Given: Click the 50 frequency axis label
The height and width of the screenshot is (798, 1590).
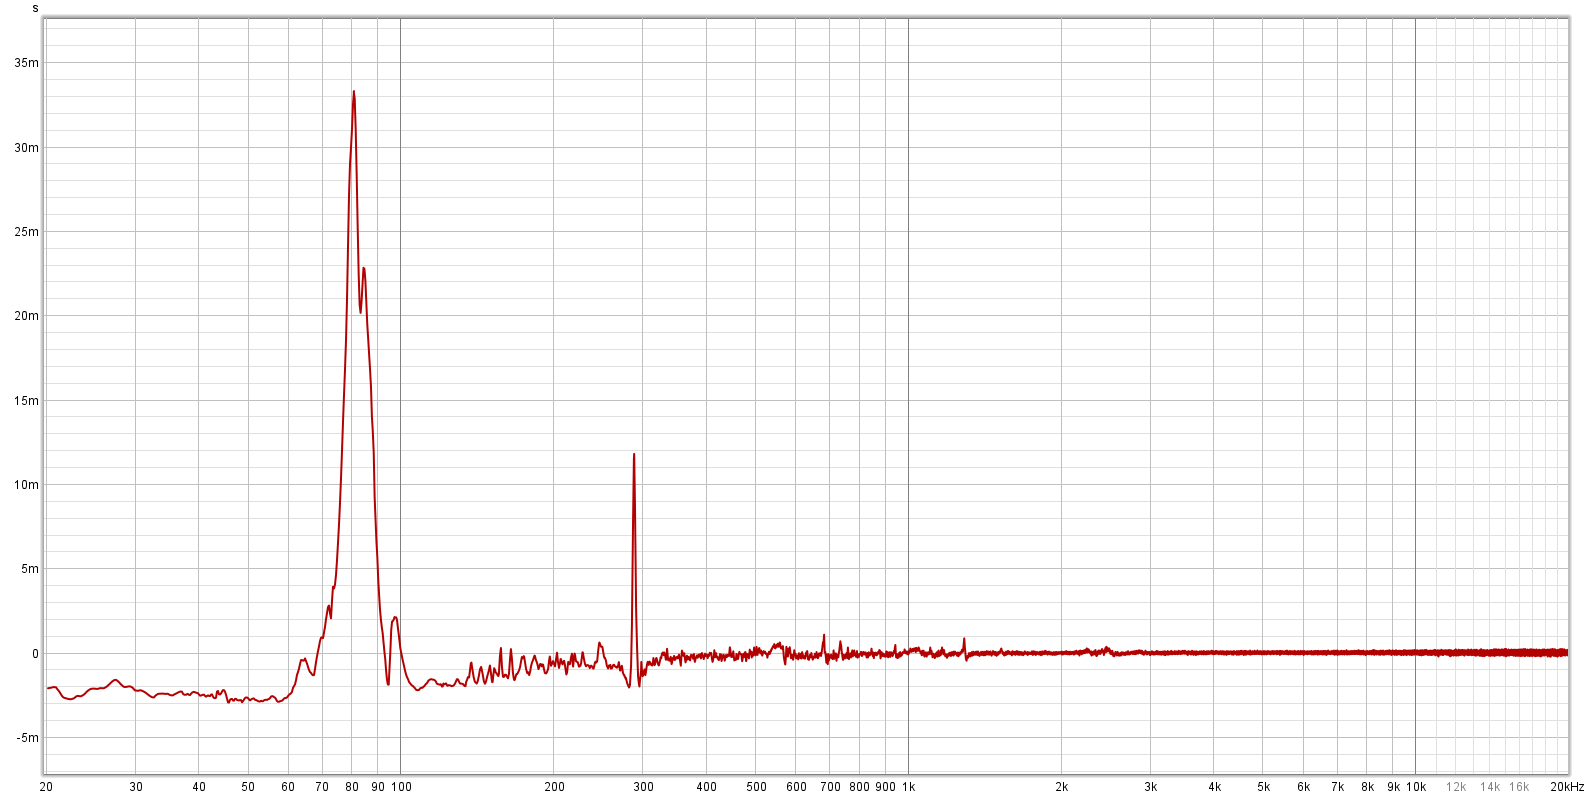Looking at the screenshot, I should [248, 787].
